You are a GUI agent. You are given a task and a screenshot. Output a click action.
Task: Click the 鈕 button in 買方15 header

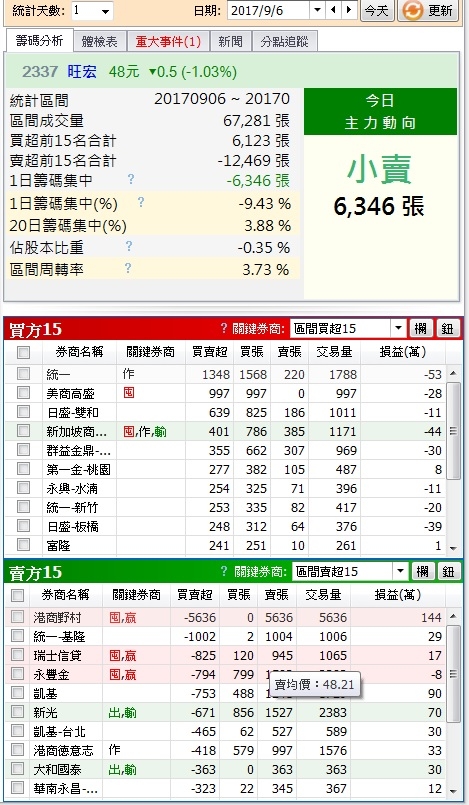pos(447,329)
